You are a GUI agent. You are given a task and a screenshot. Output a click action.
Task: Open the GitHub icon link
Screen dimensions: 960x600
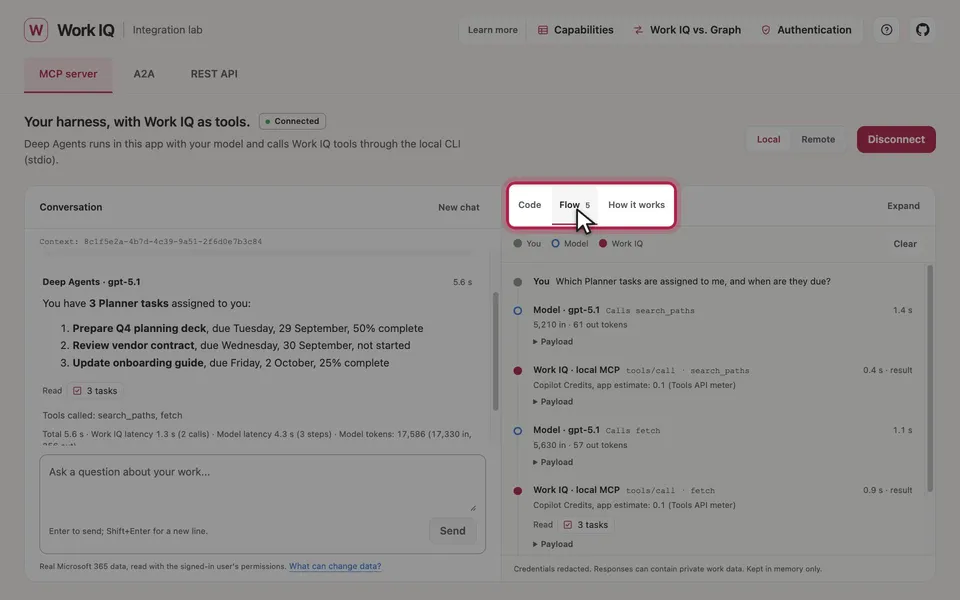tap(922, 30)
